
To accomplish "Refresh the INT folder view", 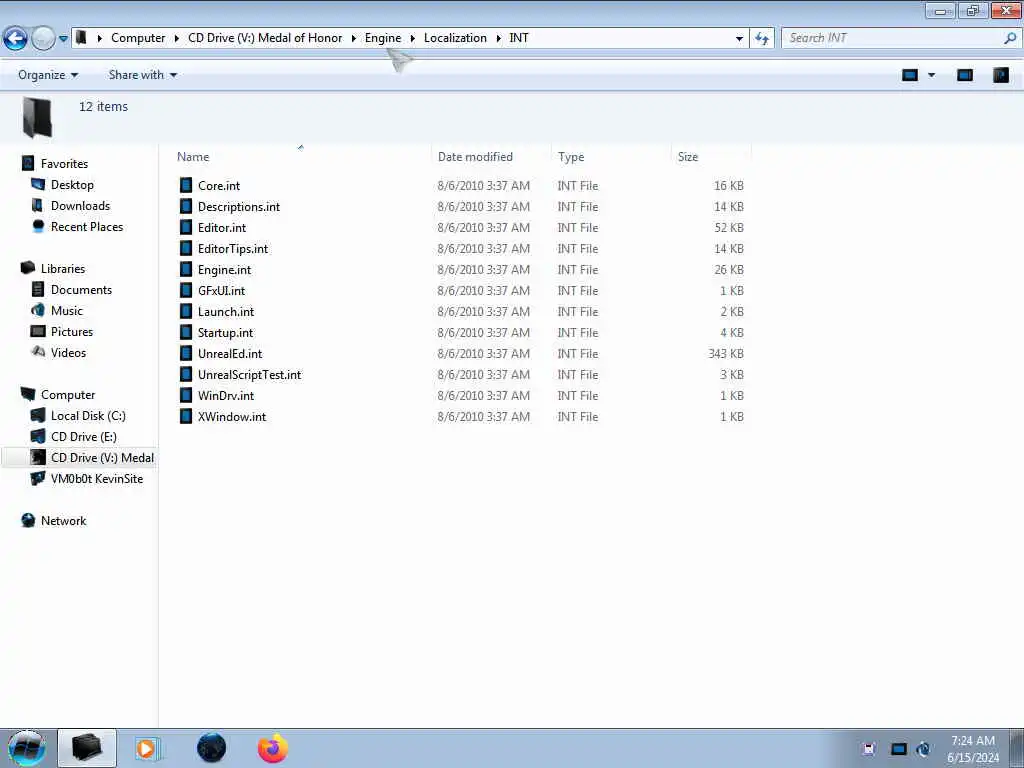I will tap(761, 39).
